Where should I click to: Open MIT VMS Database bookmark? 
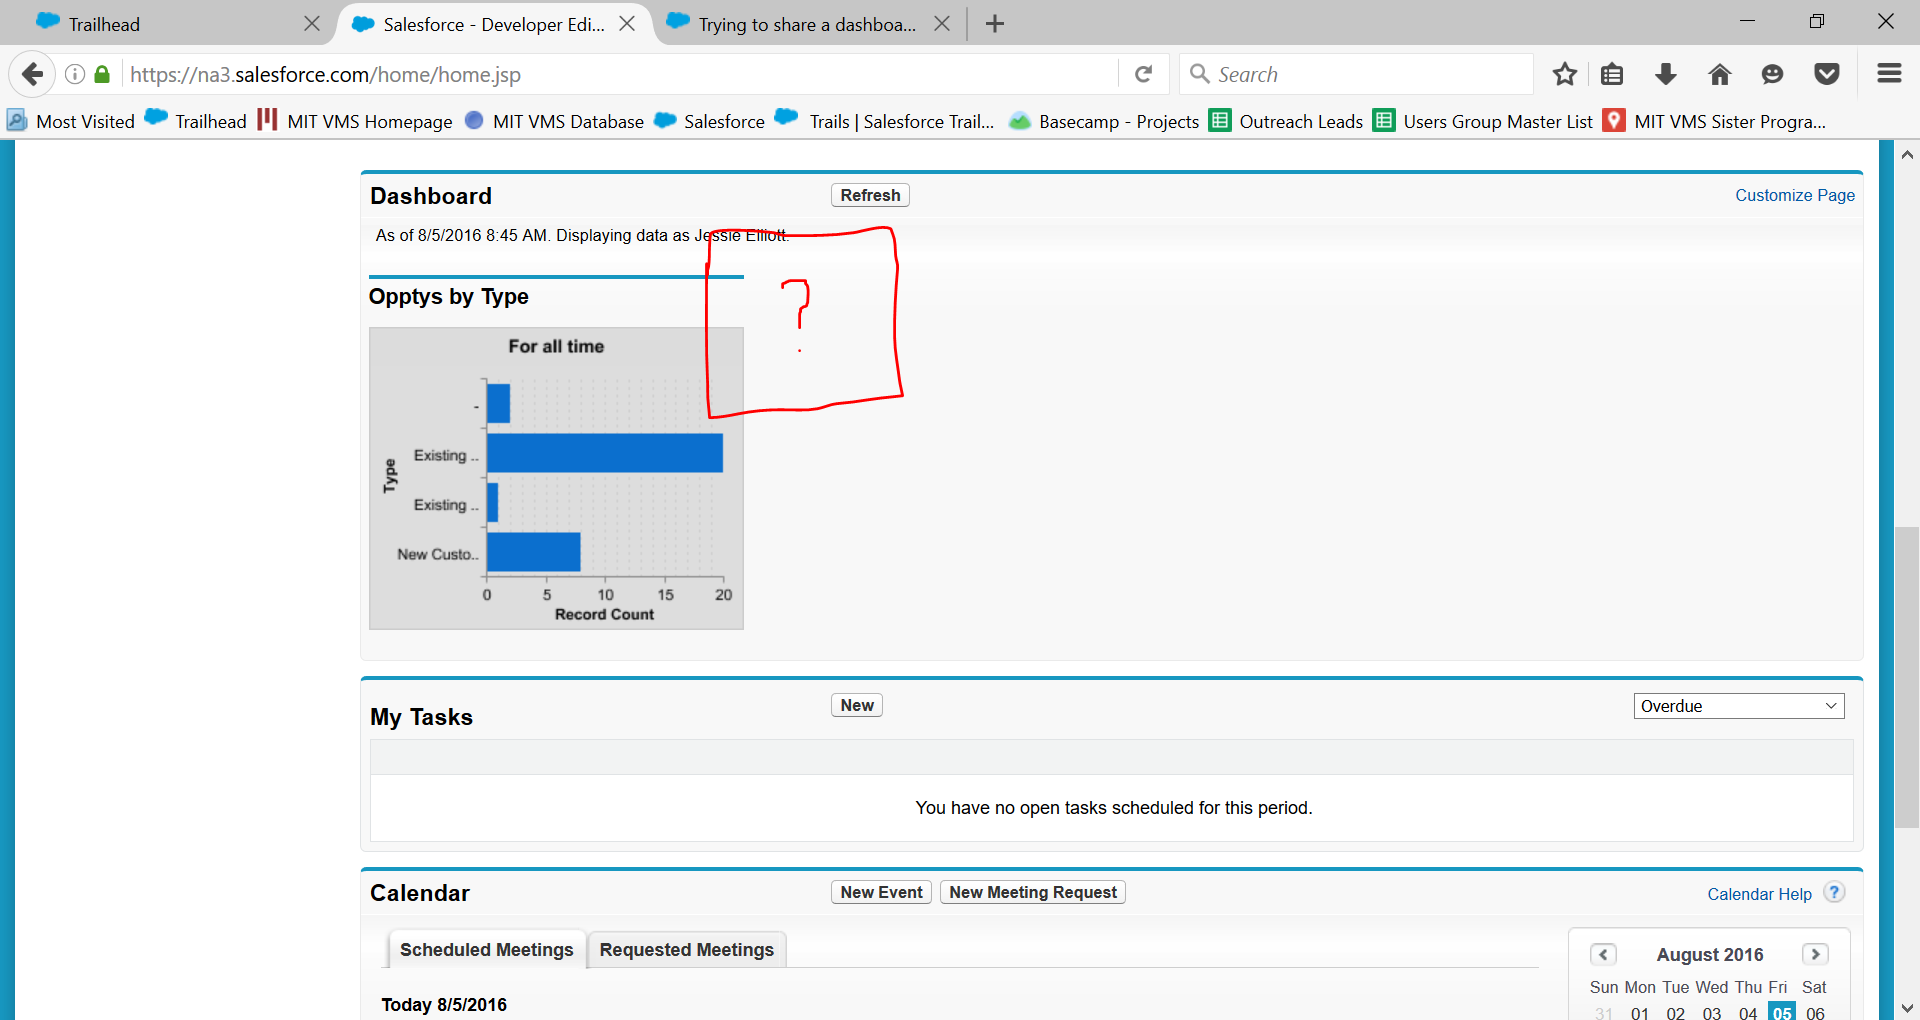(555, 121)
